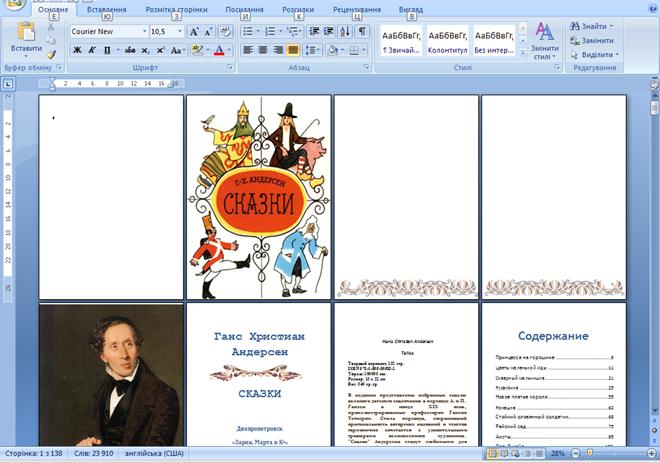Click the Sort (A-Z) icon
Viewport: 660px width, 463px height.
tap(345, 32)
